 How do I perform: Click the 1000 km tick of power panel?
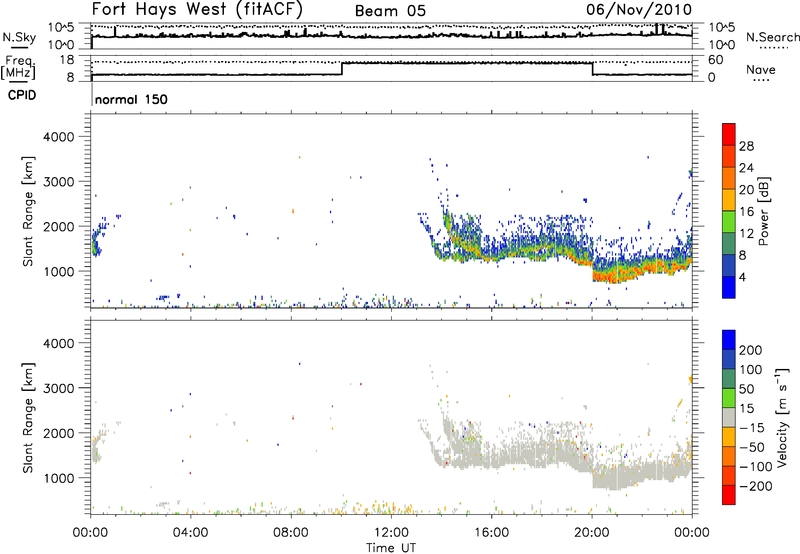click(59, 271)
